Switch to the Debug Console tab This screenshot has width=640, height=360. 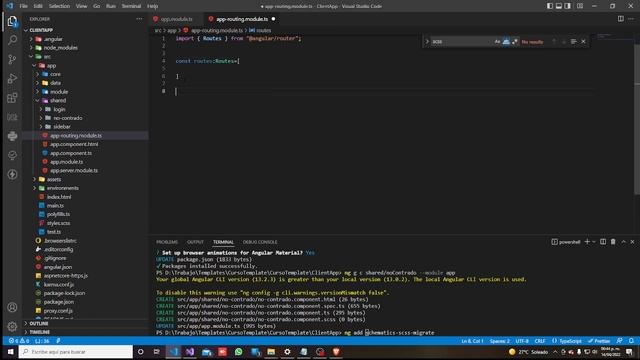click(260, 242)
